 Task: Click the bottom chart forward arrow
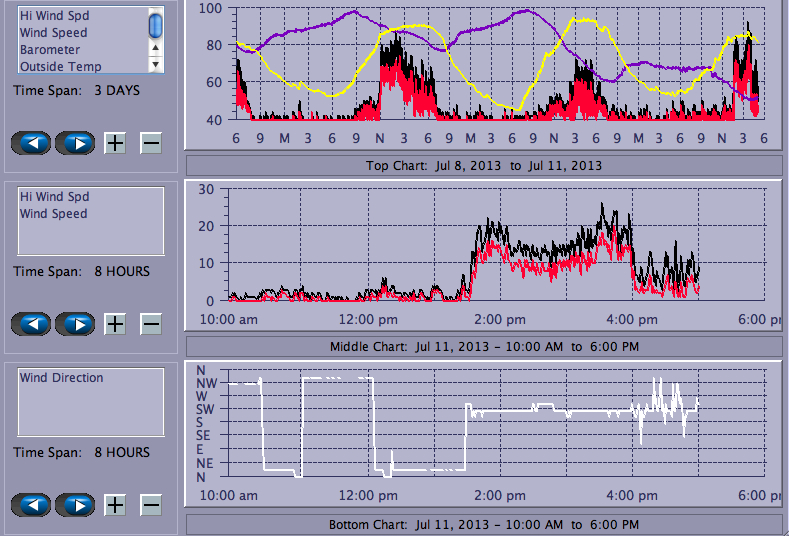75,505
